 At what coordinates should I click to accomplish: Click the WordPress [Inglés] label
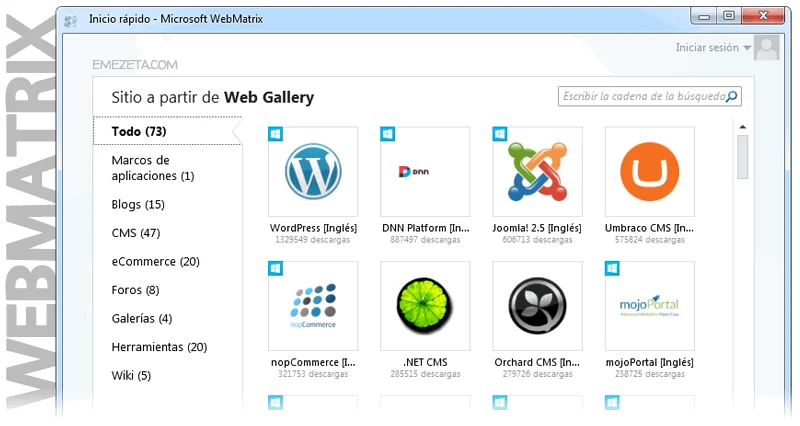313,228
